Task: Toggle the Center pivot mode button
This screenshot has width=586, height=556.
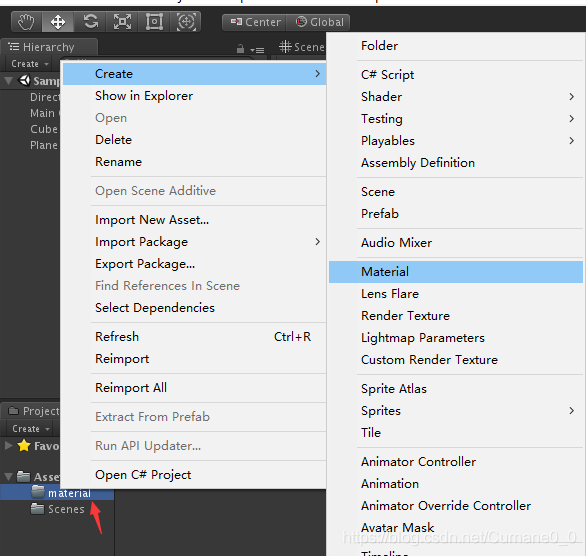Action: tap(255, 22)
